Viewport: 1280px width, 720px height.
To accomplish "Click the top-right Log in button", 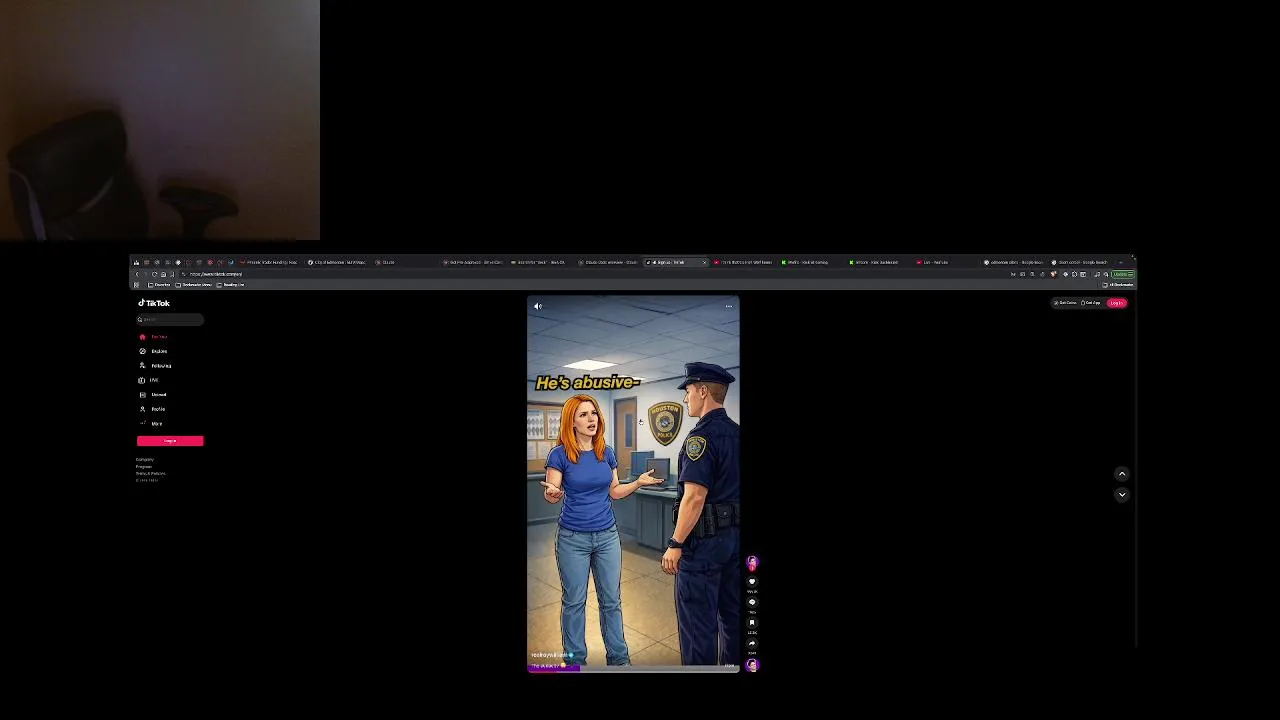I will pos(1116,303).
